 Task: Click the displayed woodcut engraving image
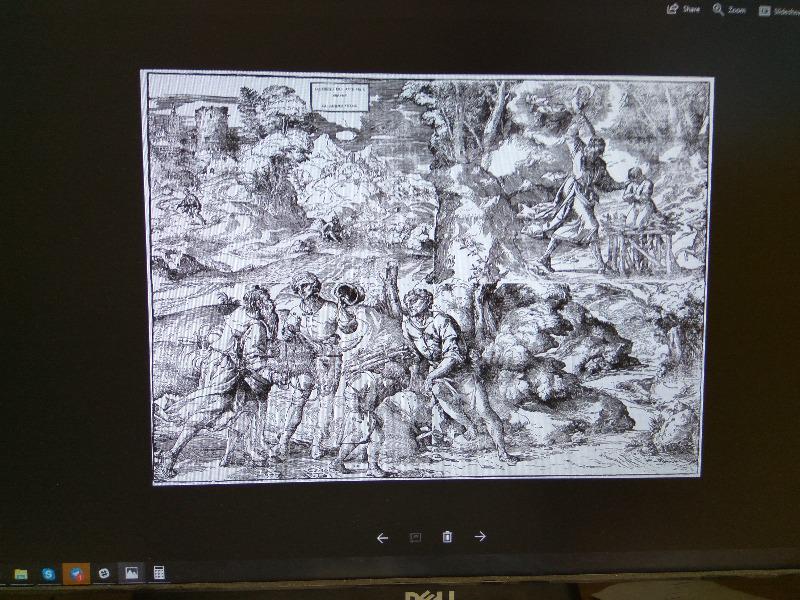coord(427,277)
